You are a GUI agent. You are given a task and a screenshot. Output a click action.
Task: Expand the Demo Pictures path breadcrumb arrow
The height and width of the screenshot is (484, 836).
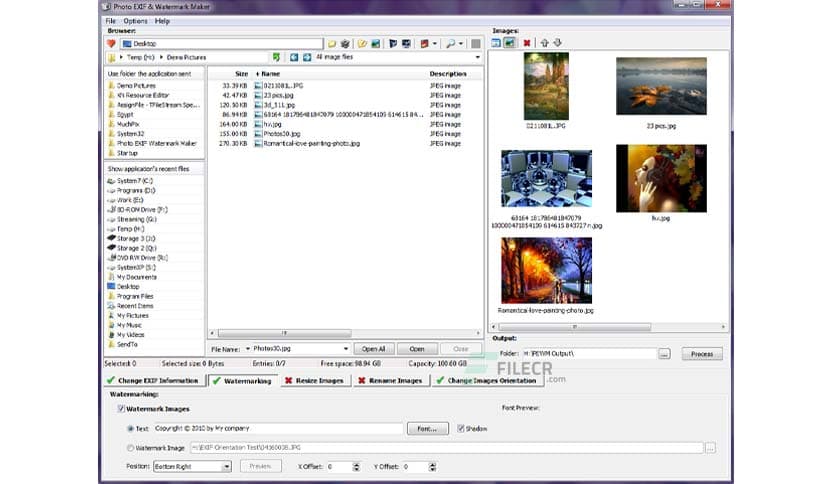click(x=161, y=57)
